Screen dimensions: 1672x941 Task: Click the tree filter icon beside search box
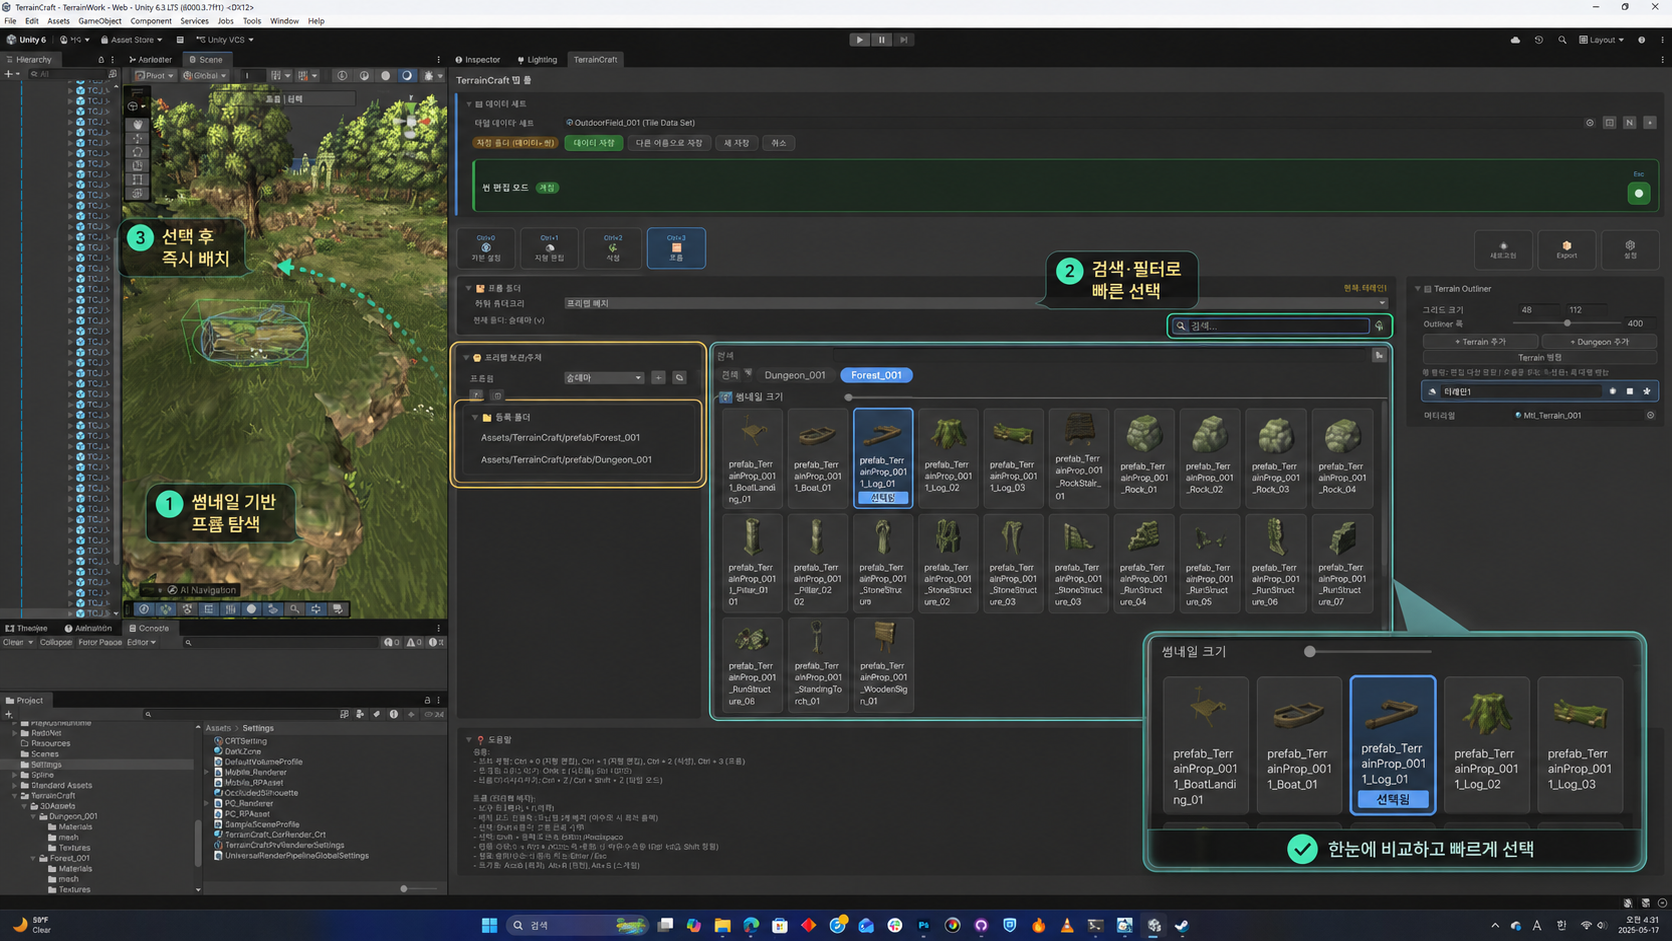pos(1379,326)
